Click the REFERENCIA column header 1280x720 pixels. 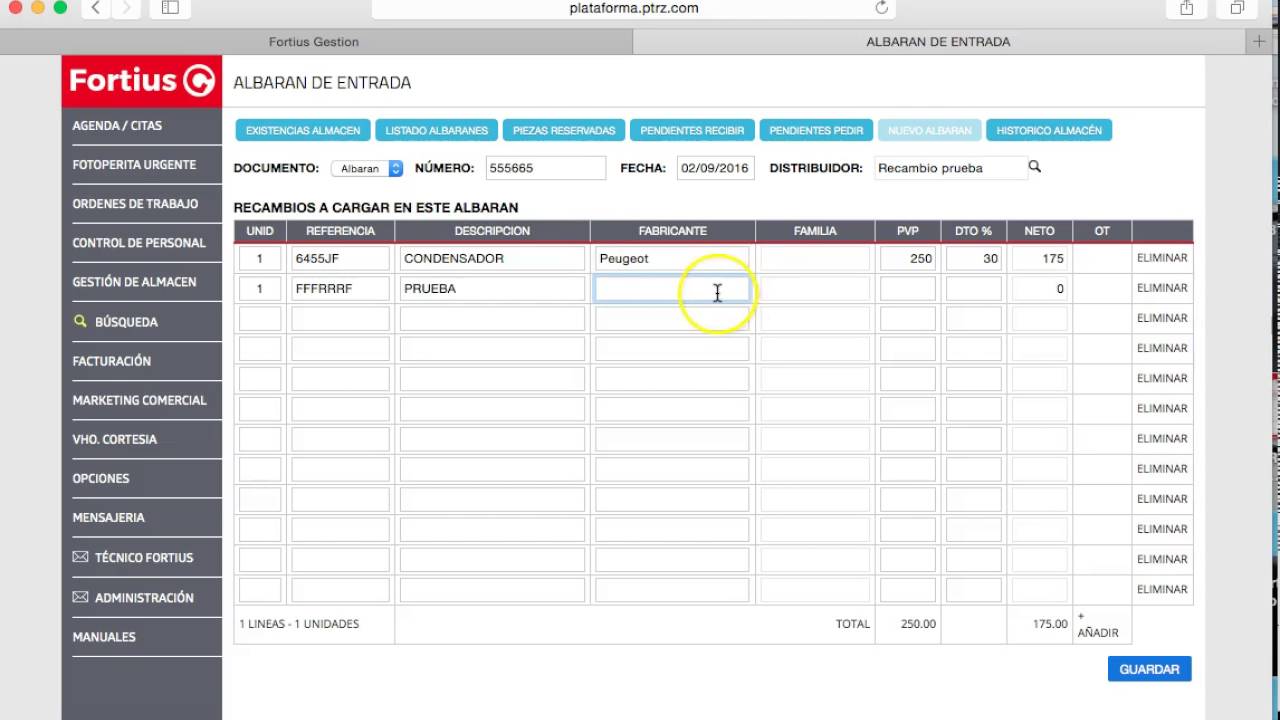point(340,231)
